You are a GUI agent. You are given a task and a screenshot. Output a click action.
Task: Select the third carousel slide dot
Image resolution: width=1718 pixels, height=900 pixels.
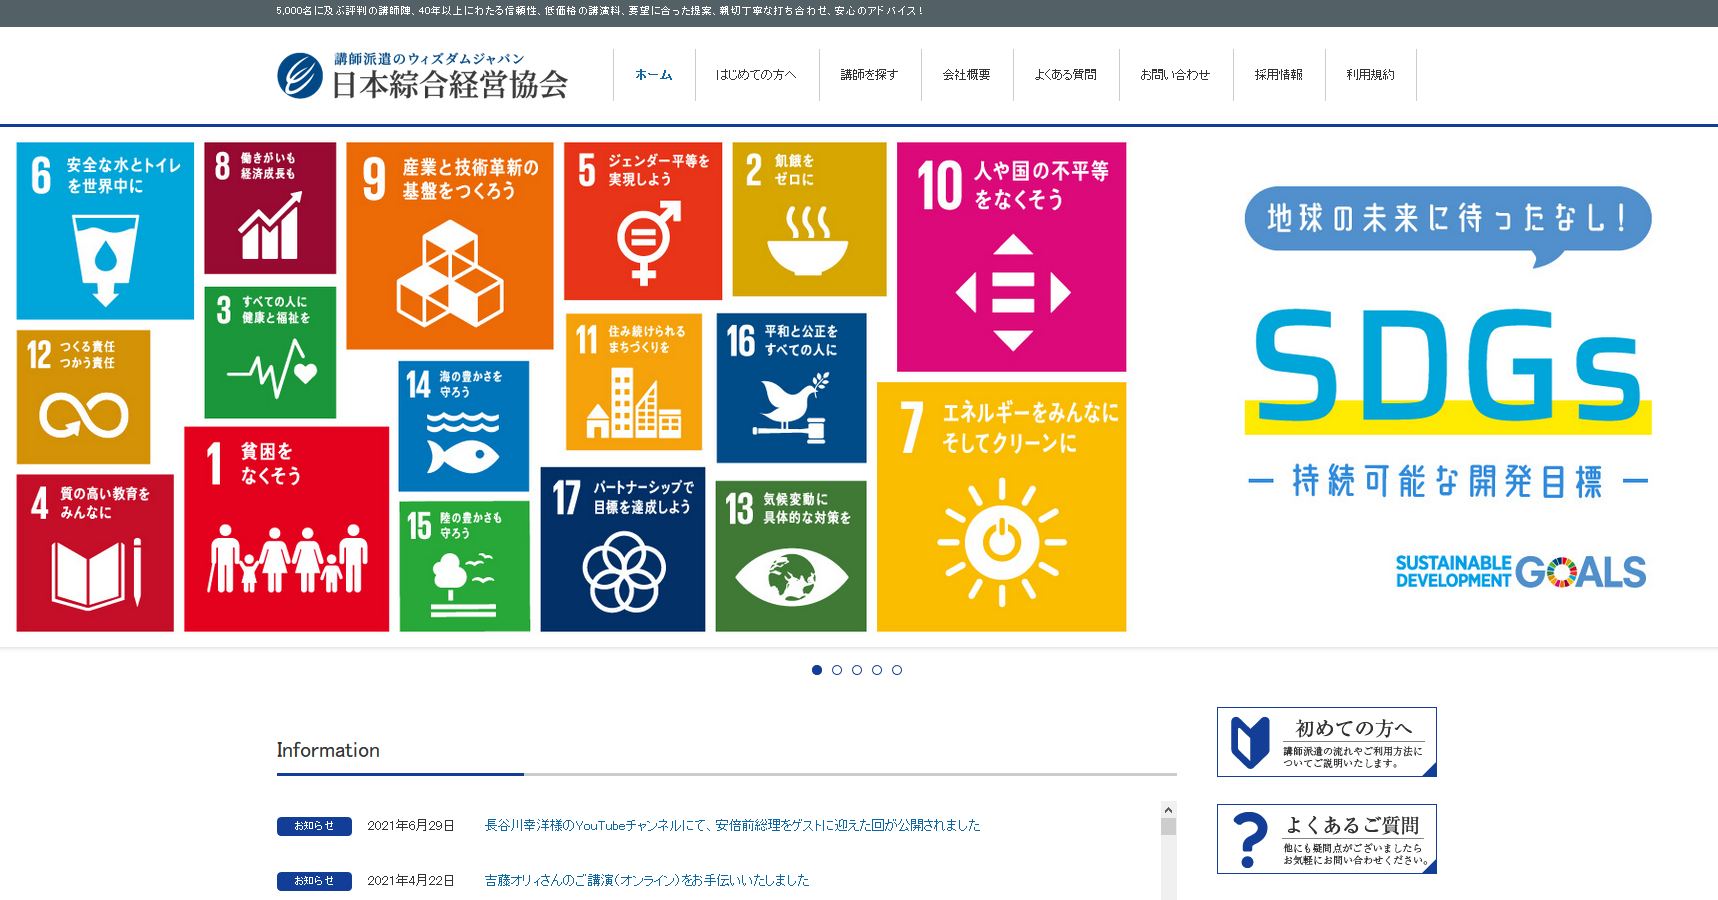857,670
